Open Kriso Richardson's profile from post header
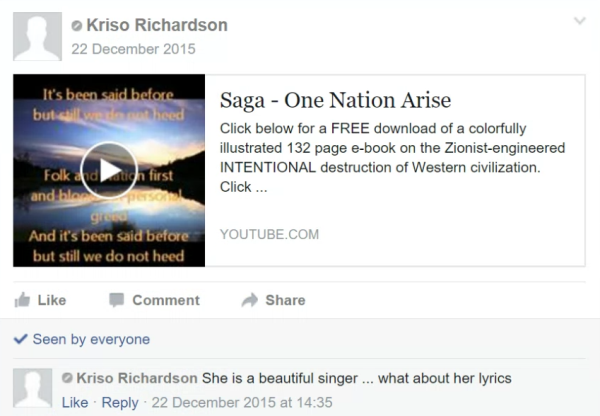This screenshot has height=416, width=600. [157, 25]
